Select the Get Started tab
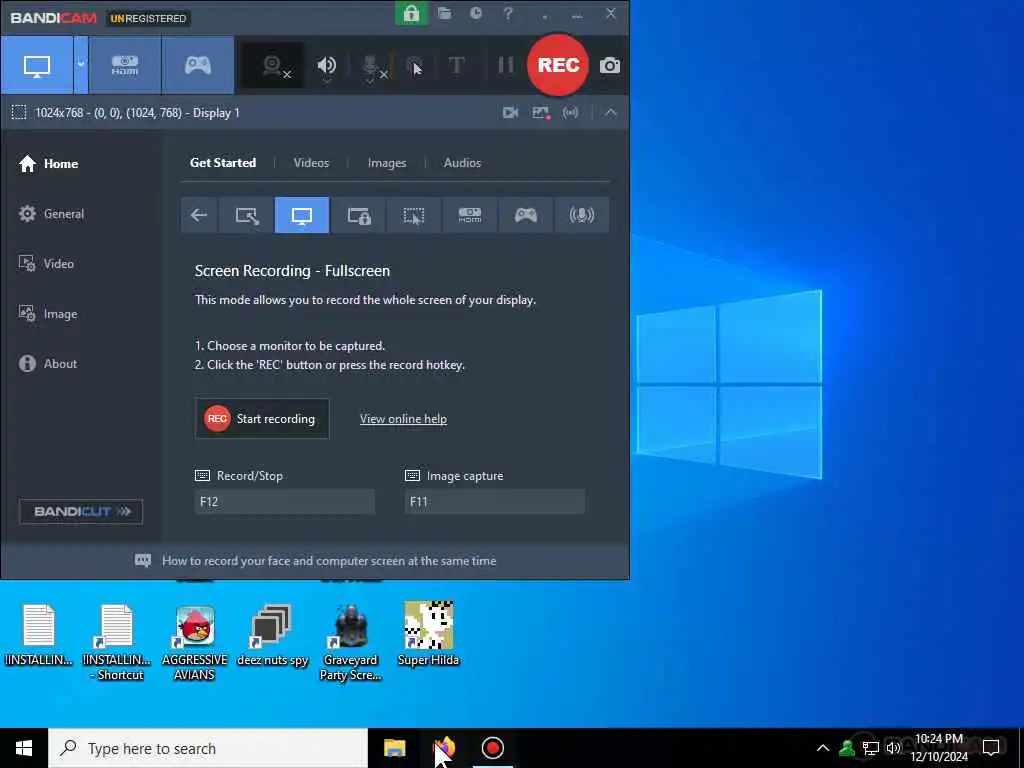 click(223, 163)
